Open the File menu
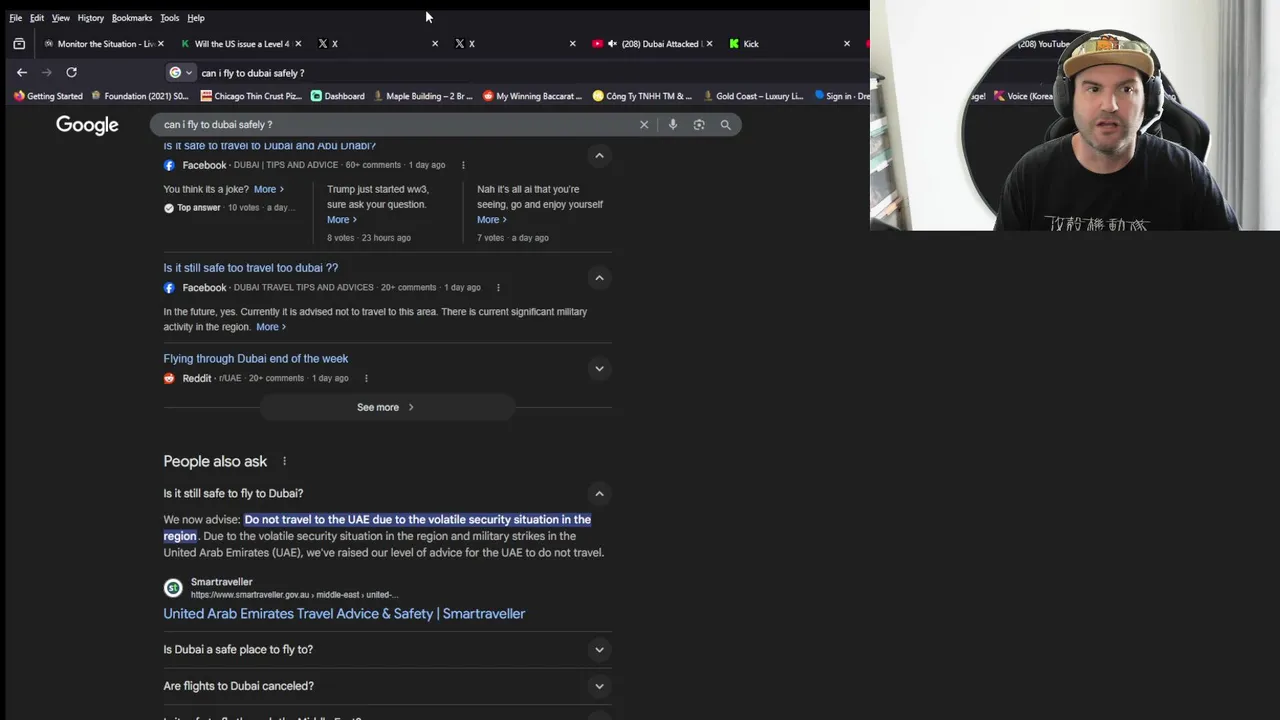This screenshot has height=720, width=1280. [16, 18]
